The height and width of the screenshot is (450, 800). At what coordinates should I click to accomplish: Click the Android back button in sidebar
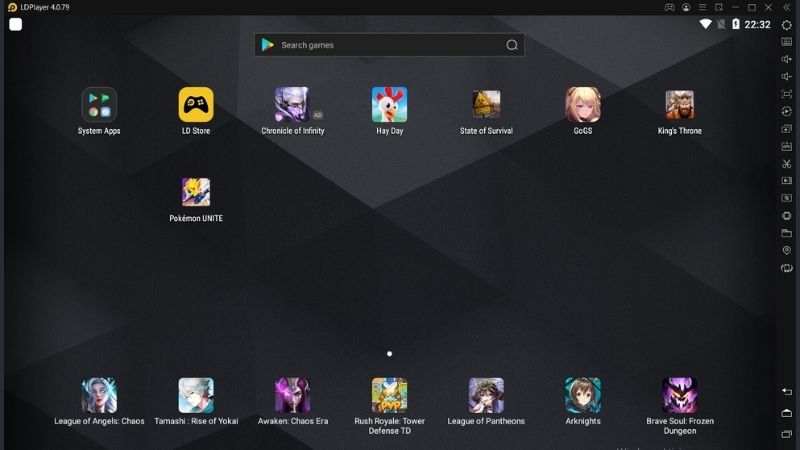click(787, 392)
